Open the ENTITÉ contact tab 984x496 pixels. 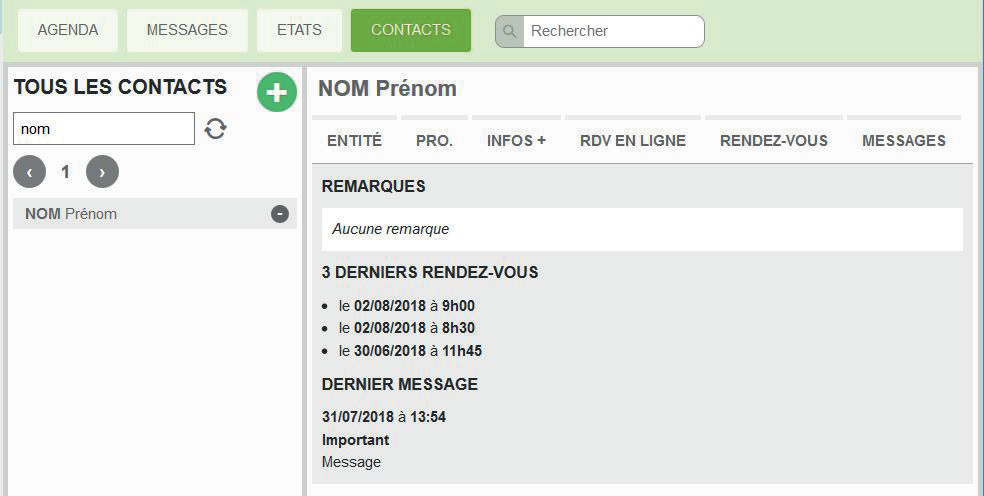354,141
